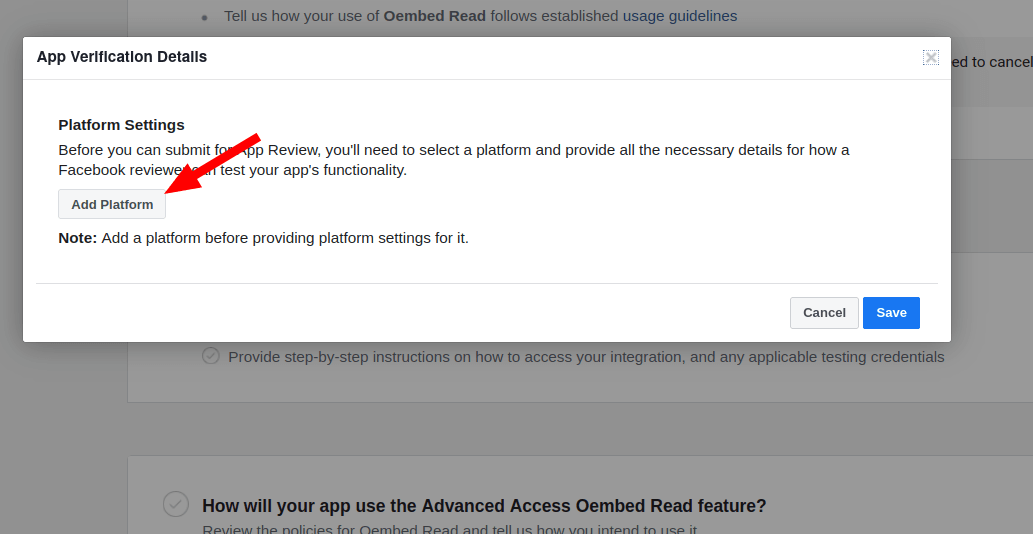The width and height of the screenshot is (1033, 534).
Task: Click the Add Platform button
Action: pyautogui.click(x=112, y=204)
